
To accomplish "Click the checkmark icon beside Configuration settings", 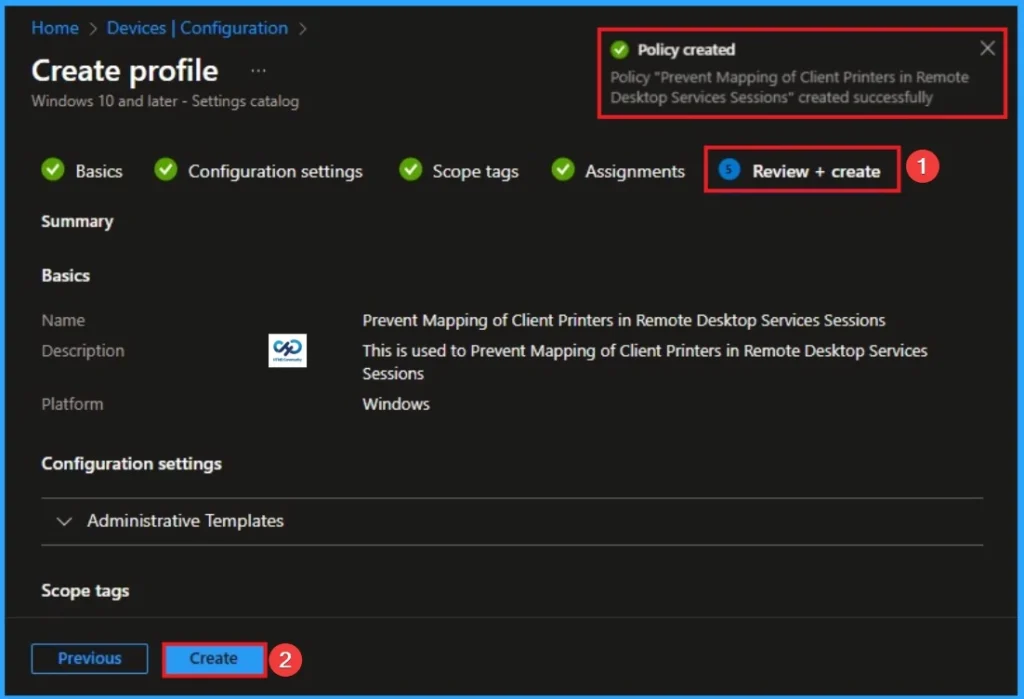I will (165, 170).
